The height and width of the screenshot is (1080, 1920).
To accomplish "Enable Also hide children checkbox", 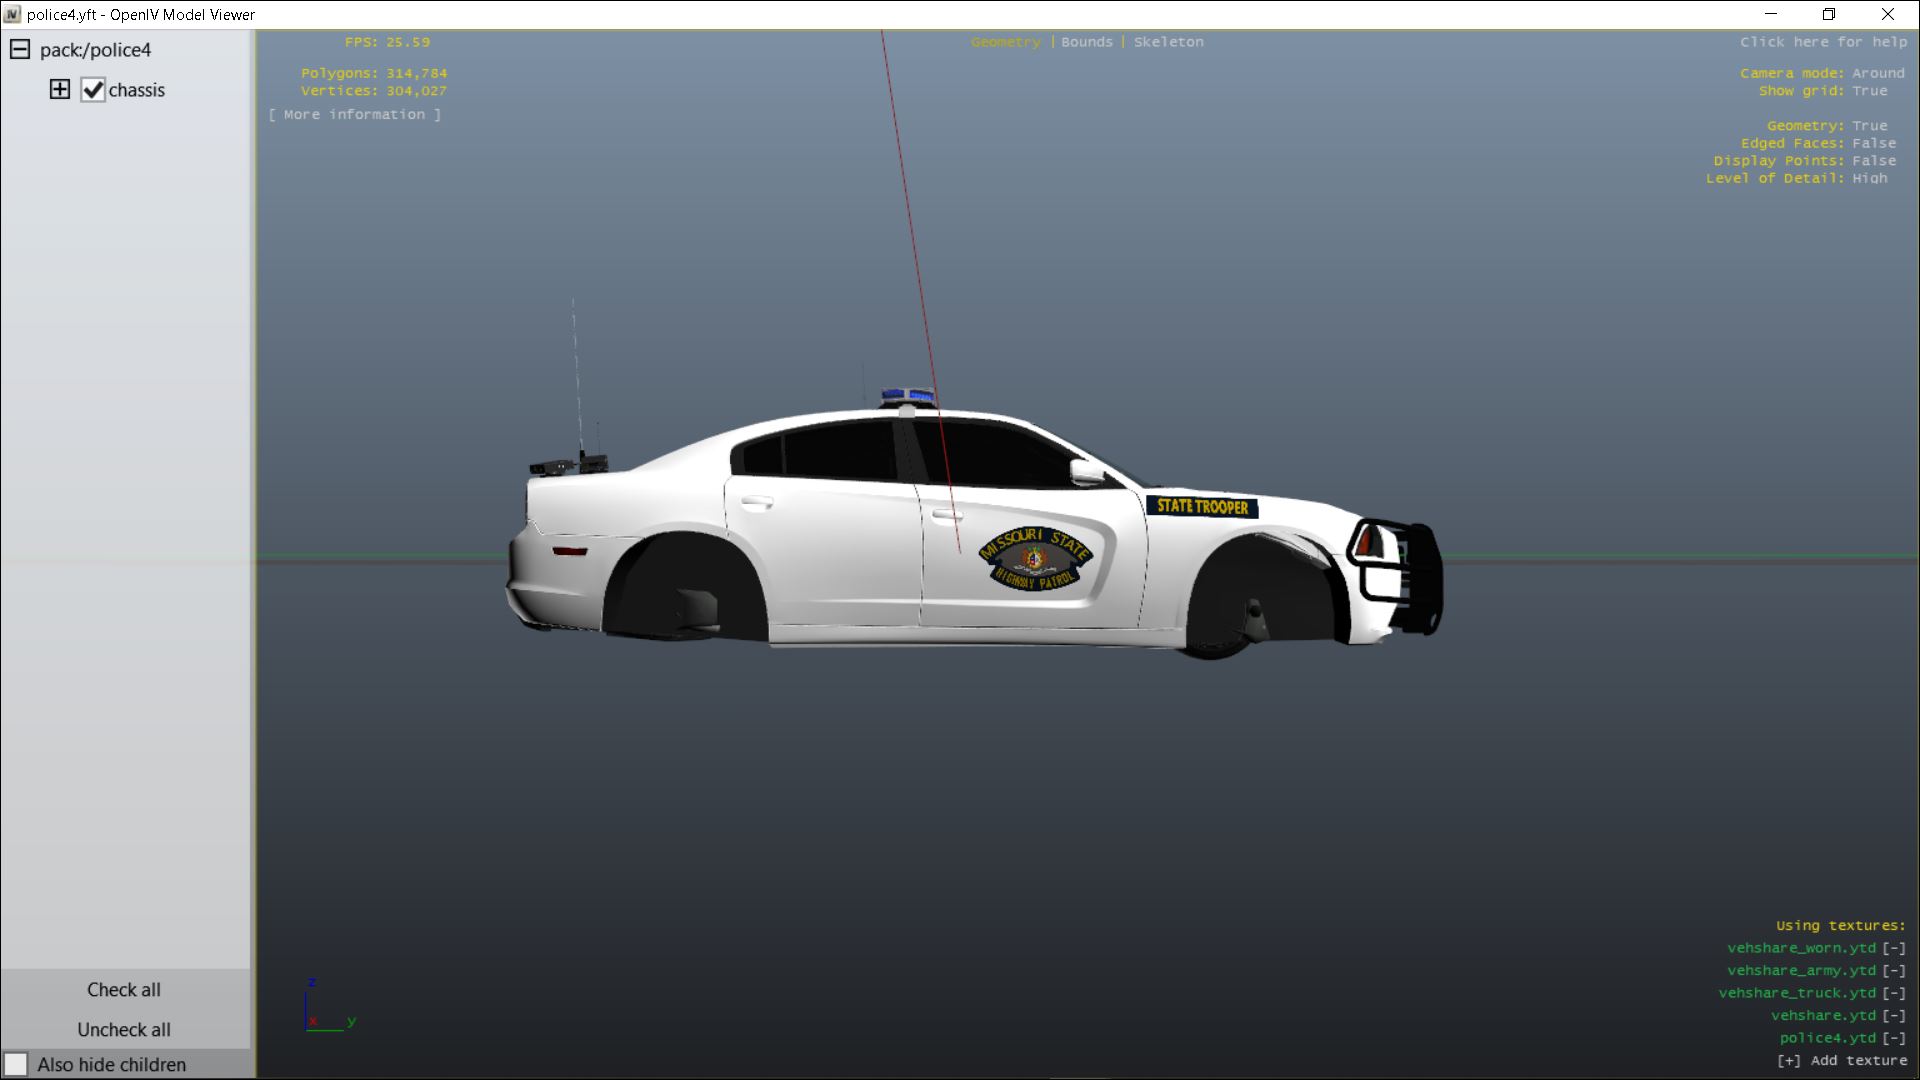I will click(16, 1064).
